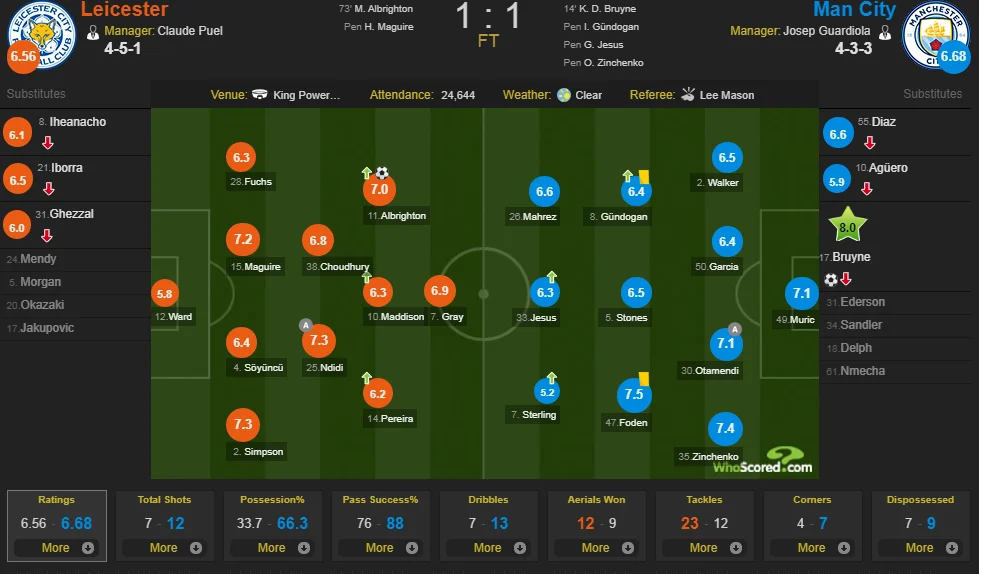Viewport: 983px width, 574px height.
Task: Select Maguire's 7.2 rating circle on pitch
Action: 242,240
